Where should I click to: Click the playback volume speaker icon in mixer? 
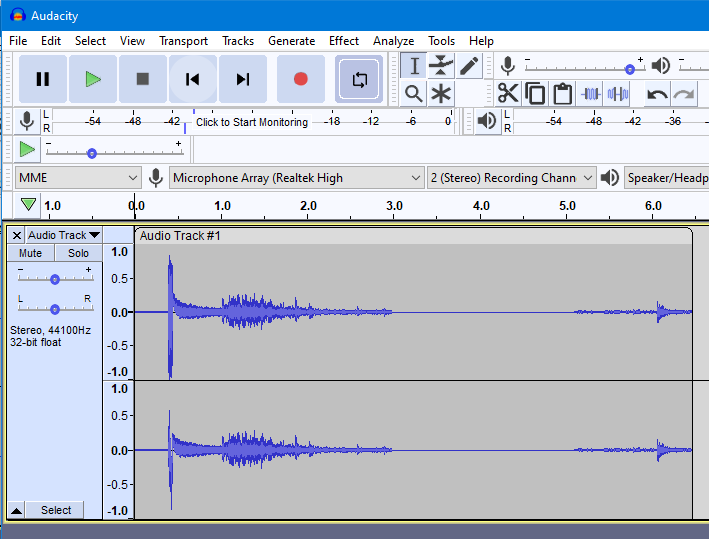[x=661, y=66]
